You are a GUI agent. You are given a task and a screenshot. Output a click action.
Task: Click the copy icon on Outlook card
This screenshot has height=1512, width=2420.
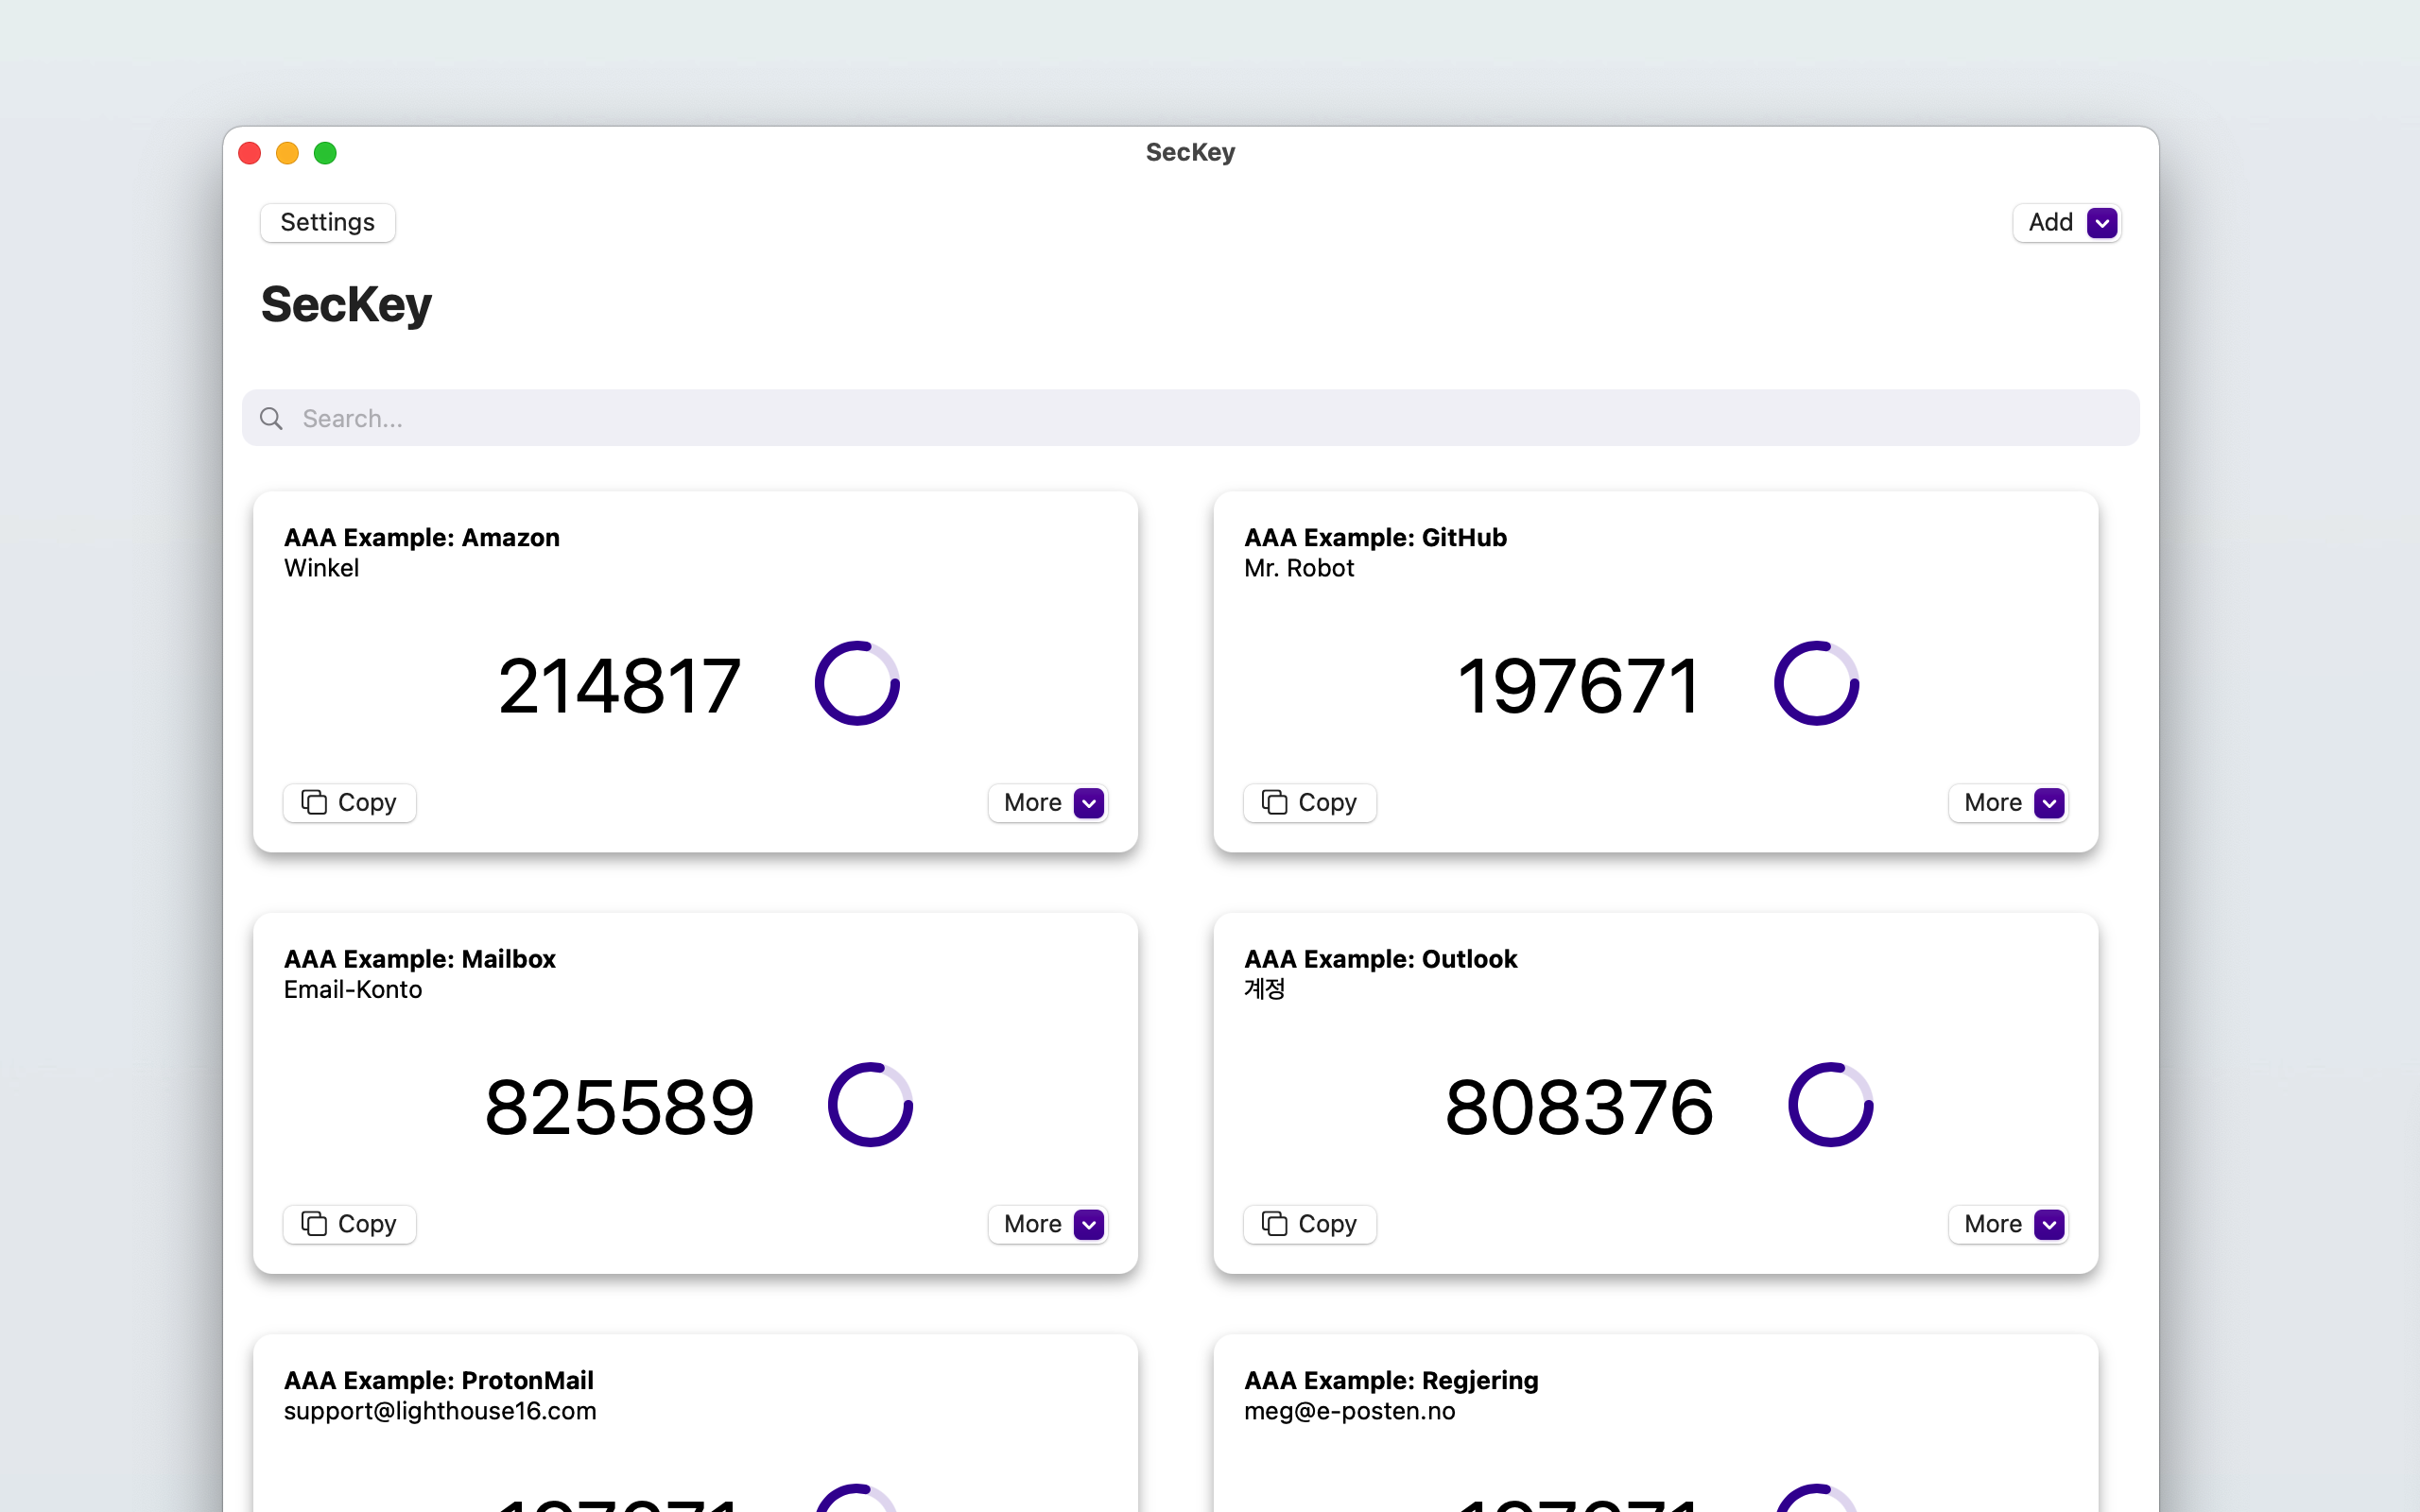pyautogui.click(x=1274, y=1223)
